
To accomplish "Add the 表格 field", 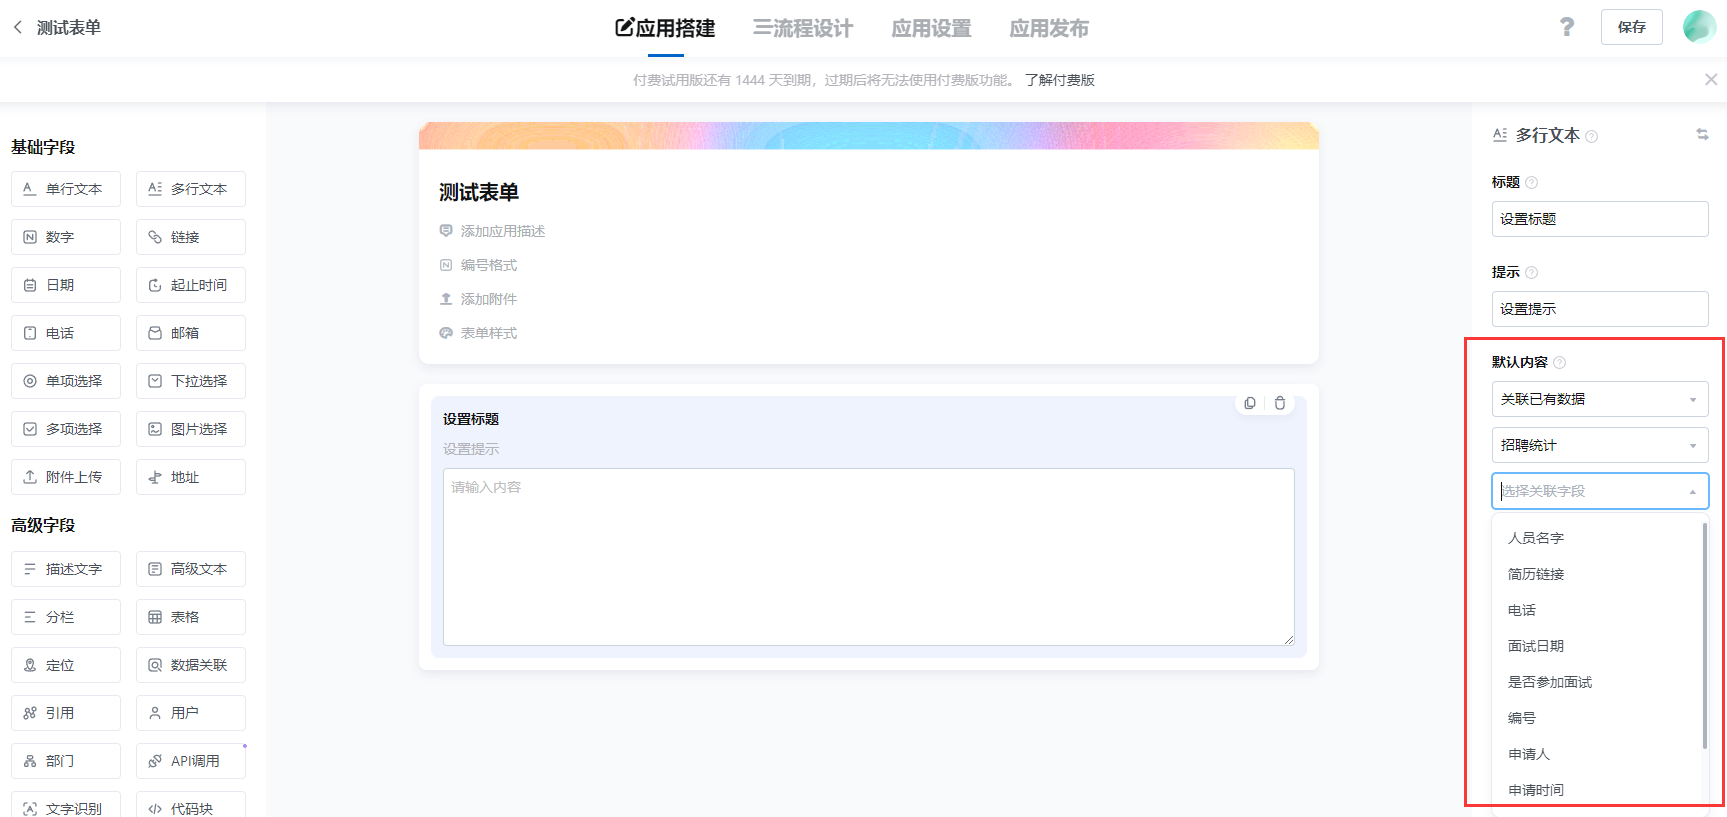I will (191, 617).
